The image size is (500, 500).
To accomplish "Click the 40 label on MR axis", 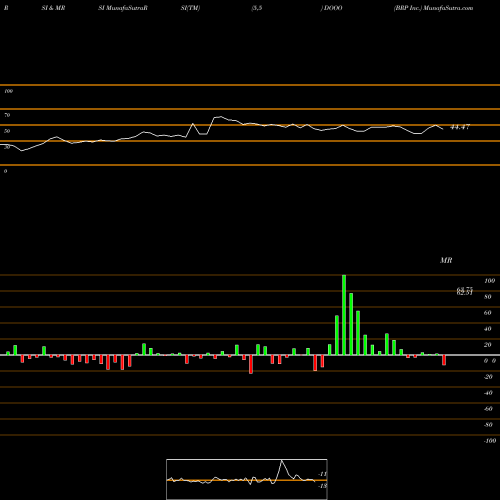I will tap(488, 329).
